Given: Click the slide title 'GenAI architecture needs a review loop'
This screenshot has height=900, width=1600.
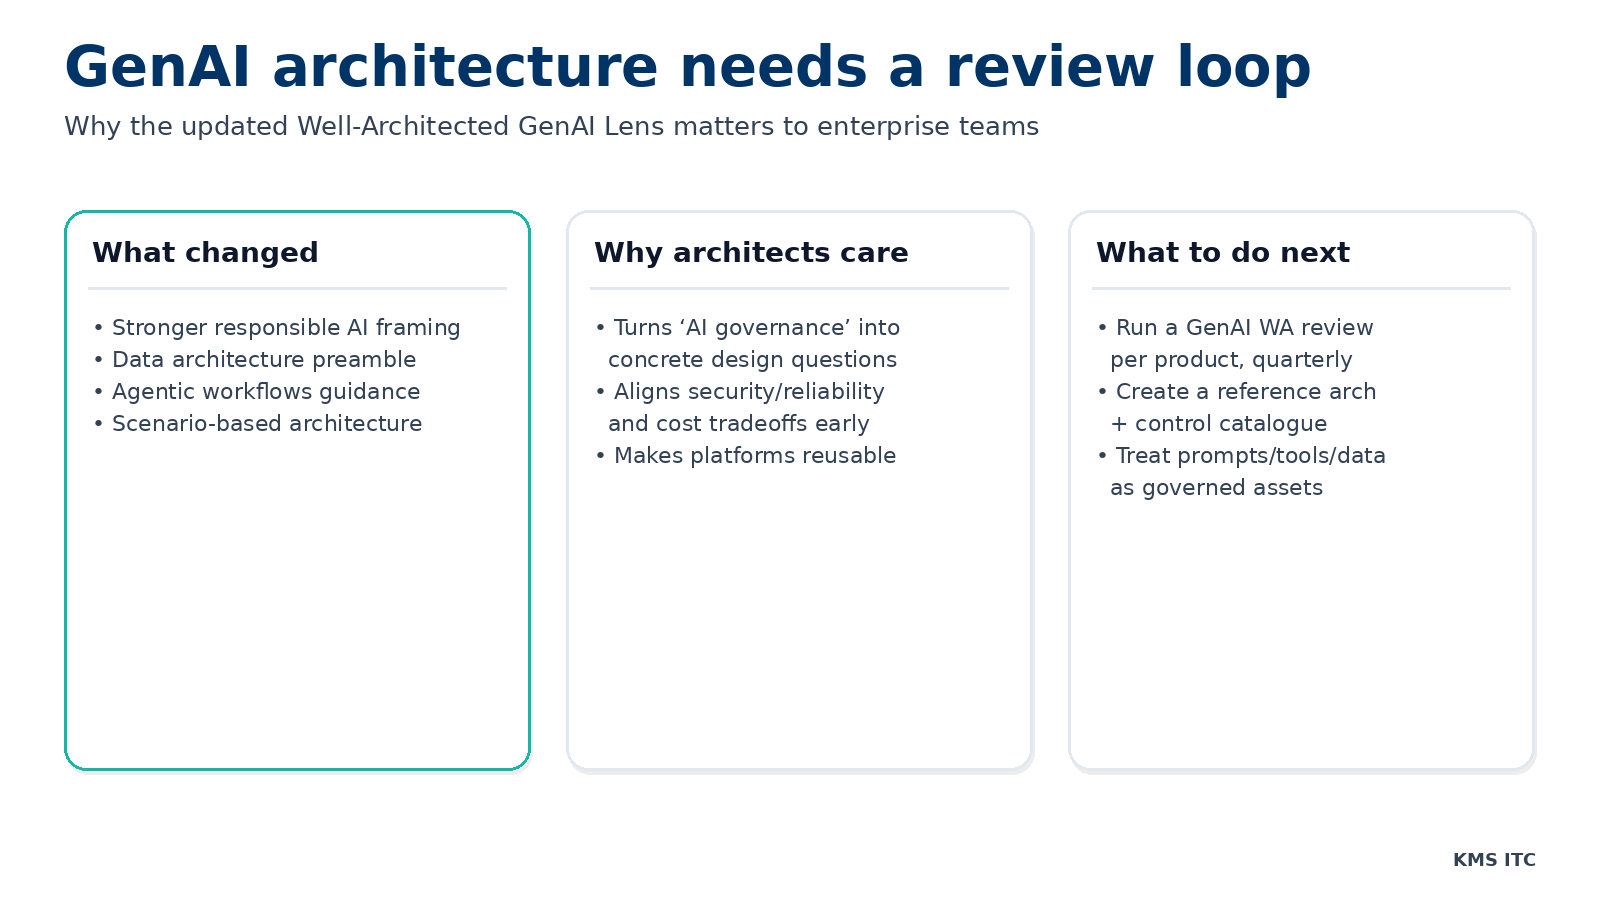Looking at the screenshot, I should tap(687, 66).
